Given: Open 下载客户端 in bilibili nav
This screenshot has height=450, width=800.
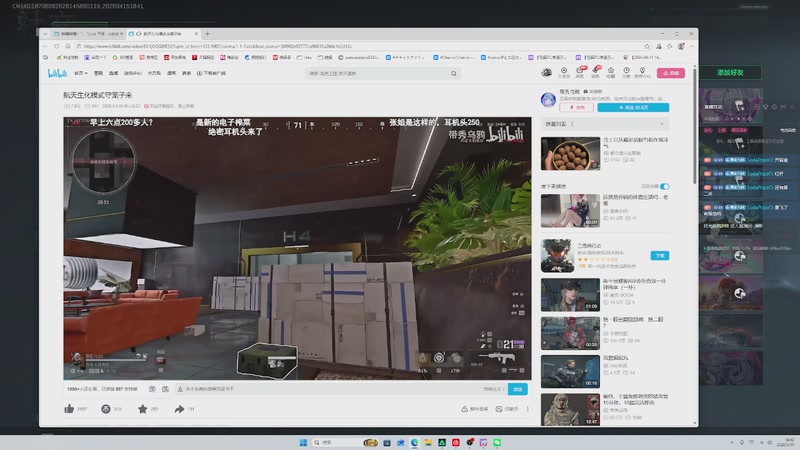Looking at the screenshot, I should [x=211, y=73].
